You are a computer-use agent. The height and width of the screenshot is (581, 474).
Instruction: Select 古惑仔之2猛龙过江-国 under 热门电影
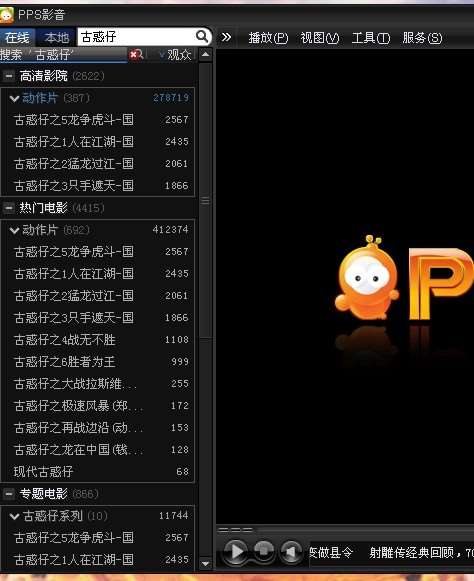tap(98, 296)
